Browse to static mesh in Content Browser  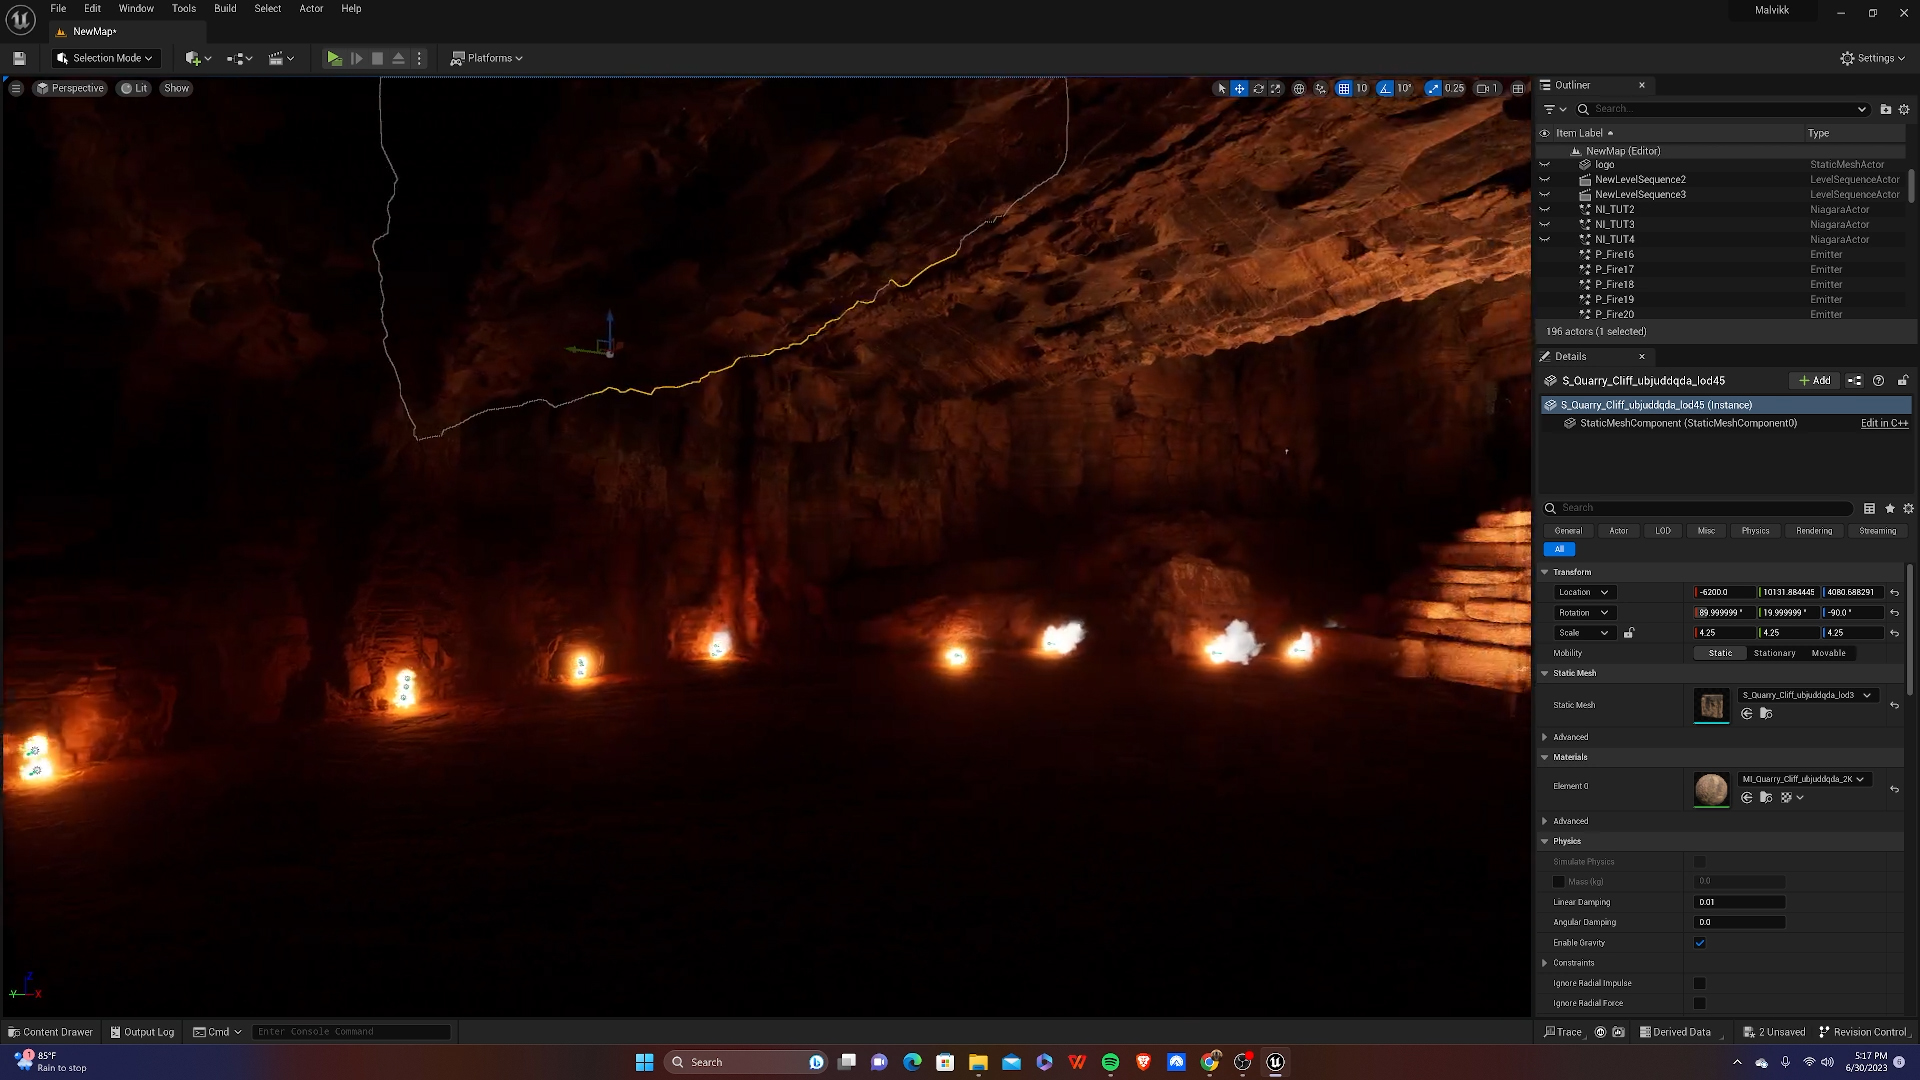[x=1766, y=713]
